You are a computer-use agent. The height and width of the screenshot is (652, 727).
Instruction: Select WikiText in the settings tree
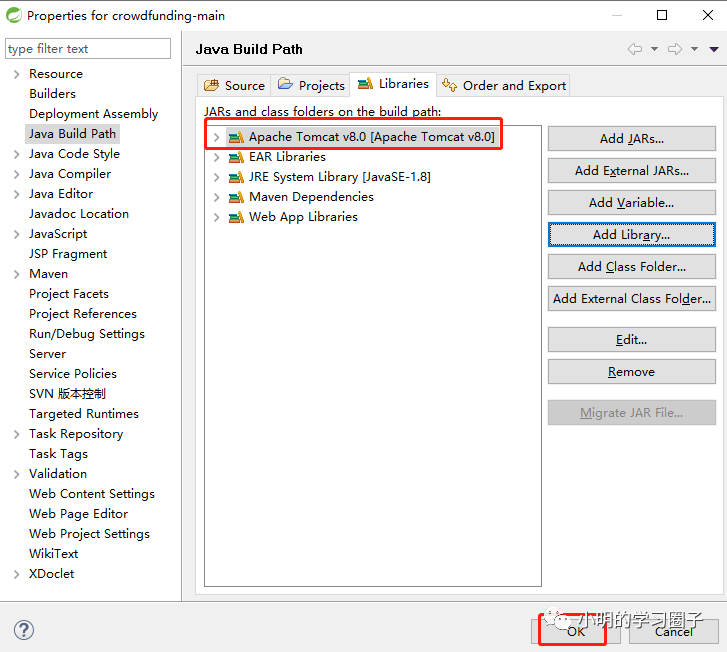point(53,554)
